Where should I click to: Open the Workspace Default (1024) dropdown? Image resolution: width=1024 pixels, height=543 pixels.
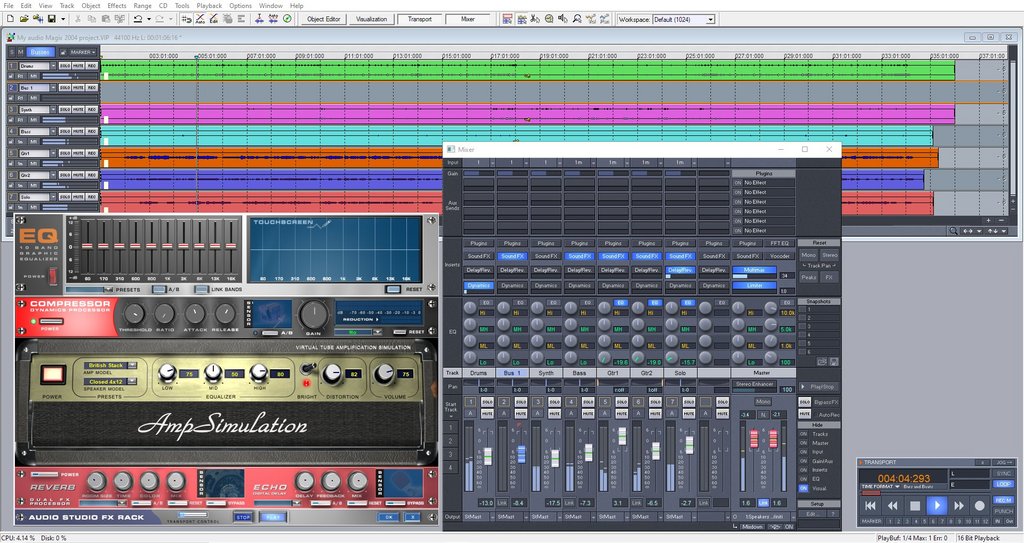click(x=711, y=20)
